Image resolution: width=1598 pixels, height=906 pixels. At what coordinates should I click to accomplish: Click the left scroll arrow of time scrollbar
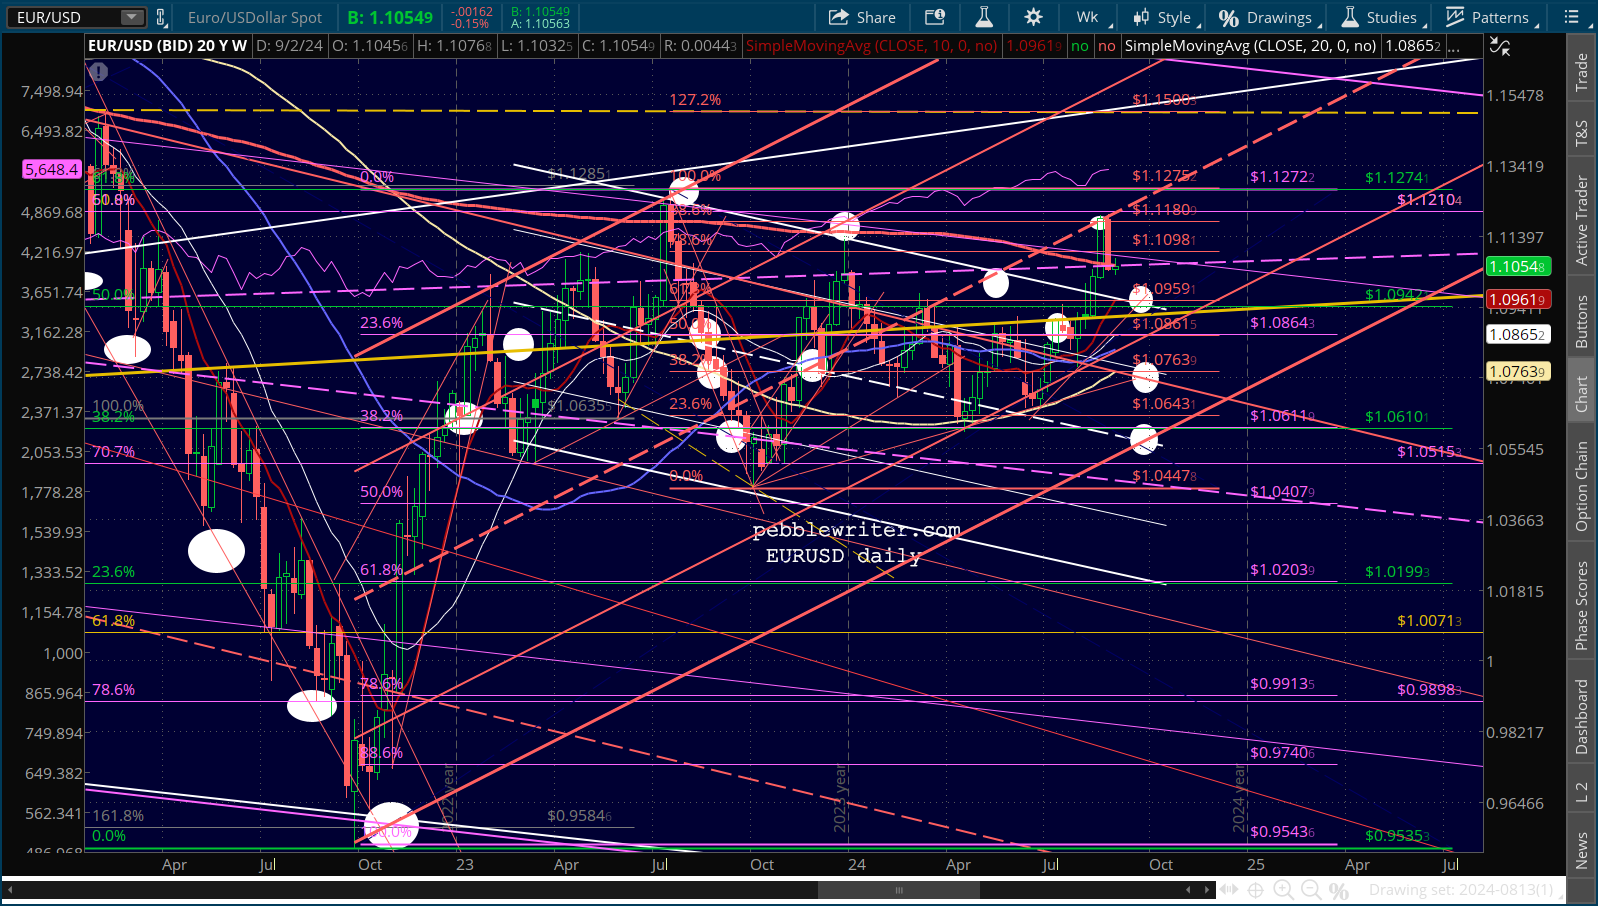point(11,889)
